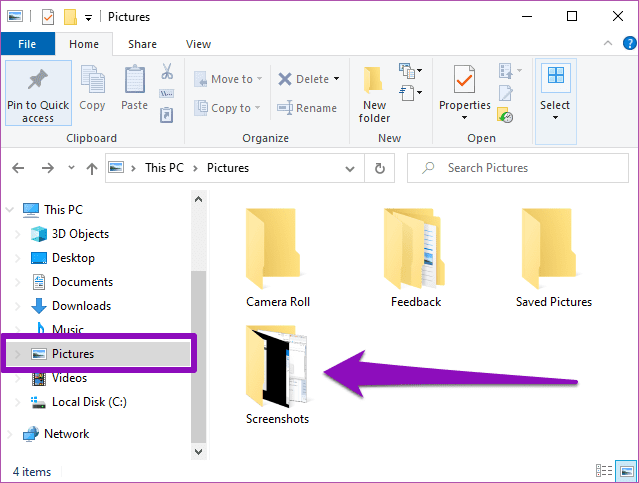Switch to details view in status bar
Viewport: 639px width, 483px height.
(x=604, y=471)
